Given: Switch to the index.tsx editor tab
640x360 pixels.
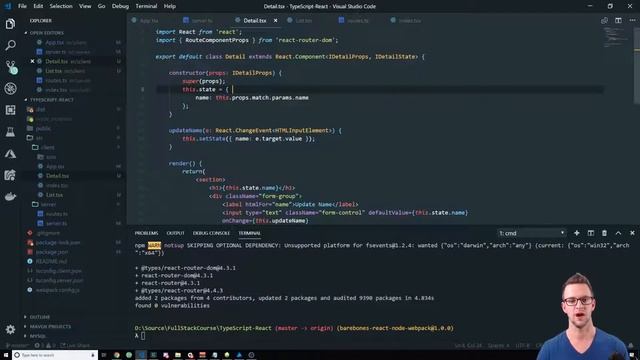Looking at the screenshot, I should [x=409, y=20].
